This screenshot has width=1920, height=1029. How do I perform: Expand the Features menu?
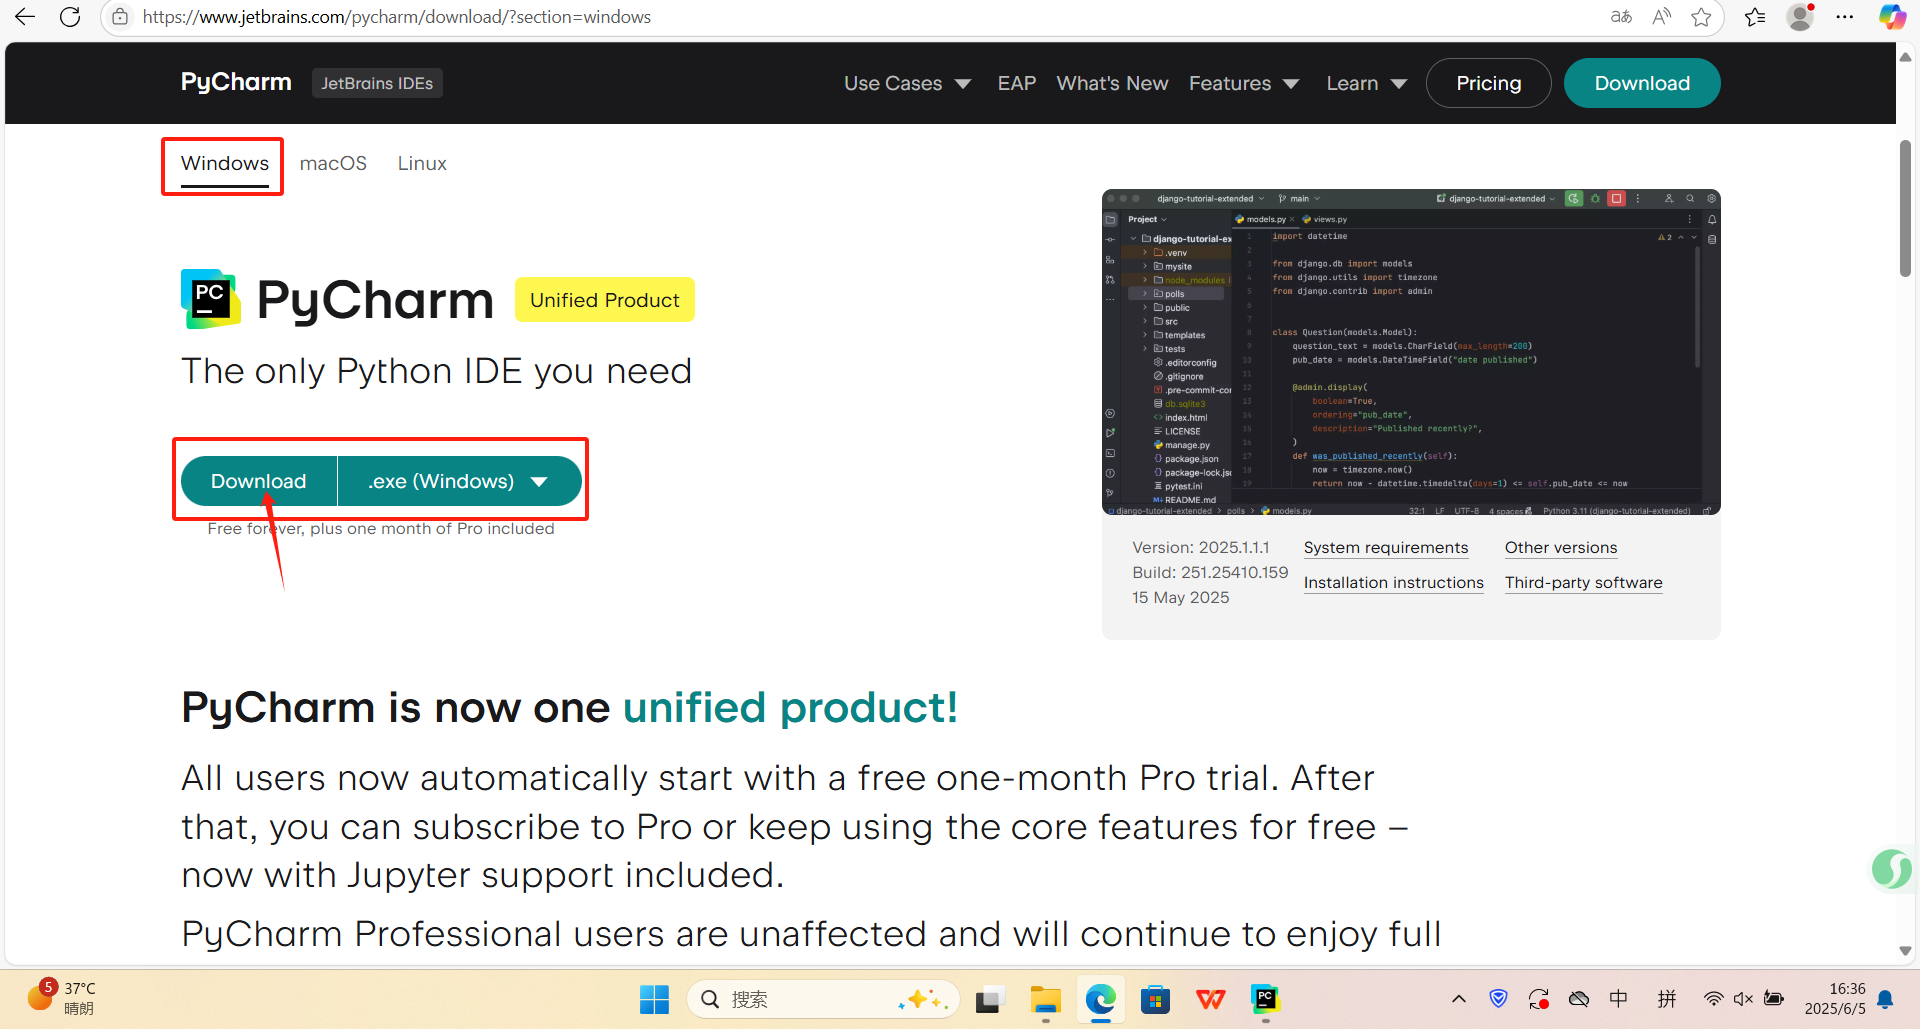(1244, 83)
